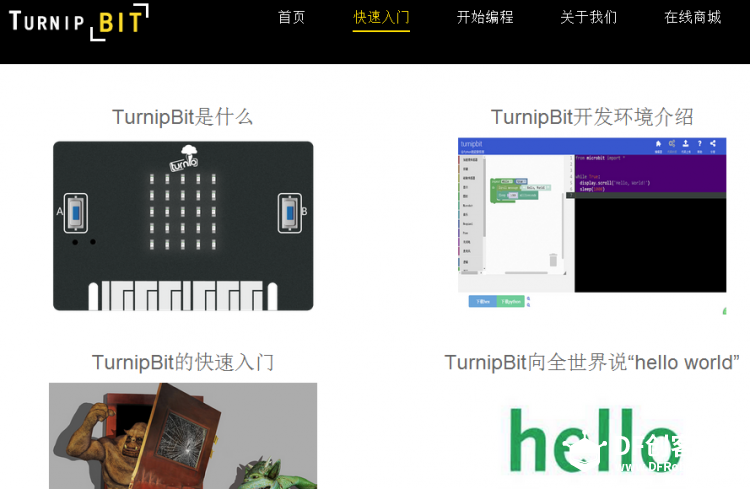This screenshot has height=489, width=750.
Task: Open the 在线商城 store link
Action: click(x=693, y=17)
